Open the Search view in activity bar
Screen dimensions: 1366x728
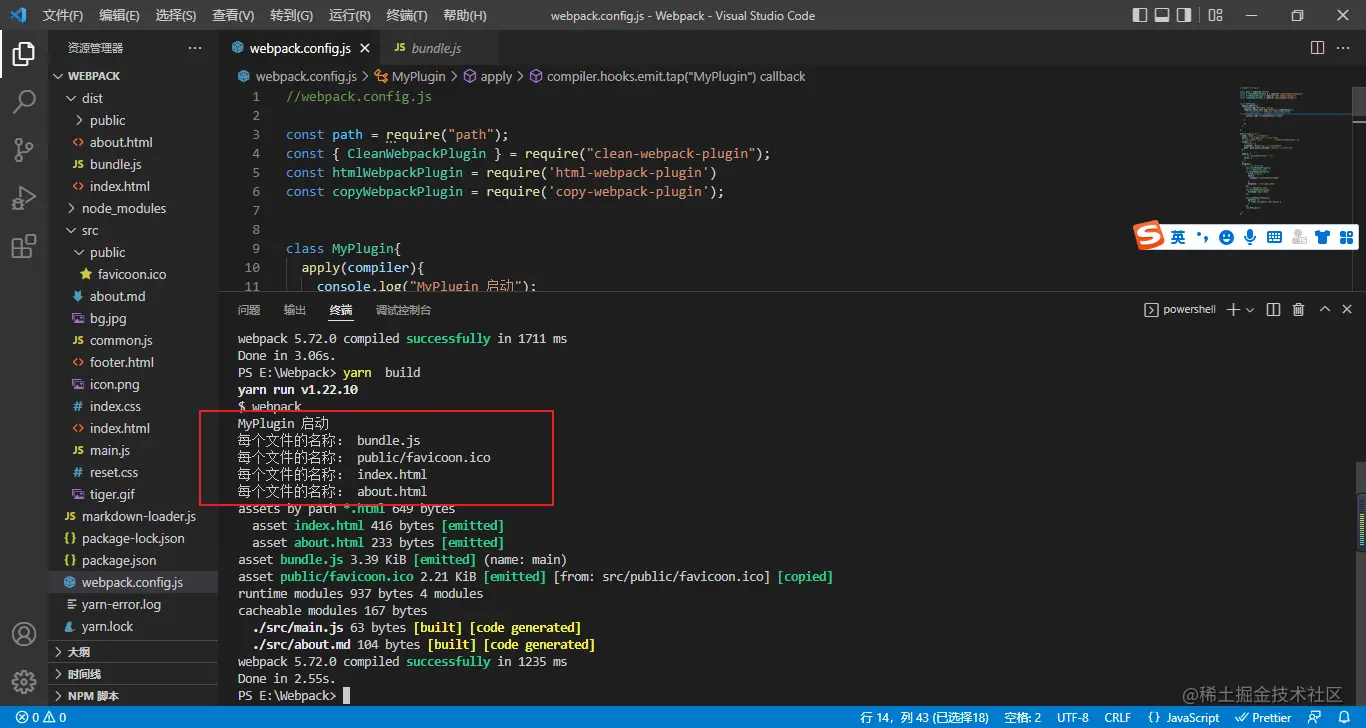point(24,101)
